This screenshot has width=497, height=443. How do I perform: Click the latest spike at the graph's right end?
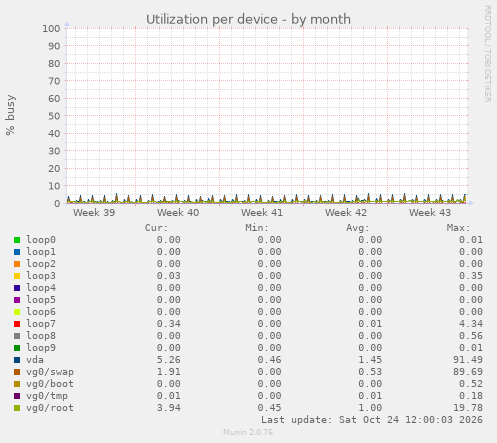[465, 198]
